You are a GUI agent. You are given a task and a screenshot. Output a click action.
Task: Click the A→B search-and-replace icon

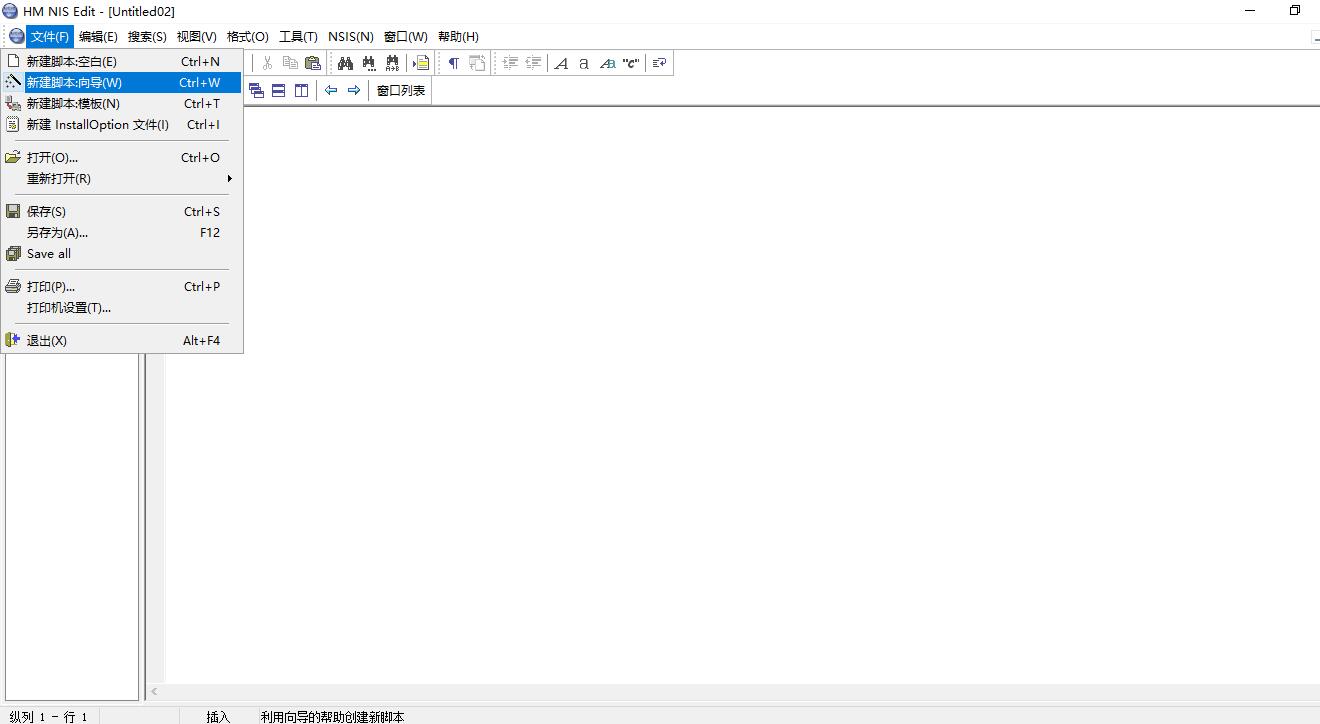(x=392, y=63)
